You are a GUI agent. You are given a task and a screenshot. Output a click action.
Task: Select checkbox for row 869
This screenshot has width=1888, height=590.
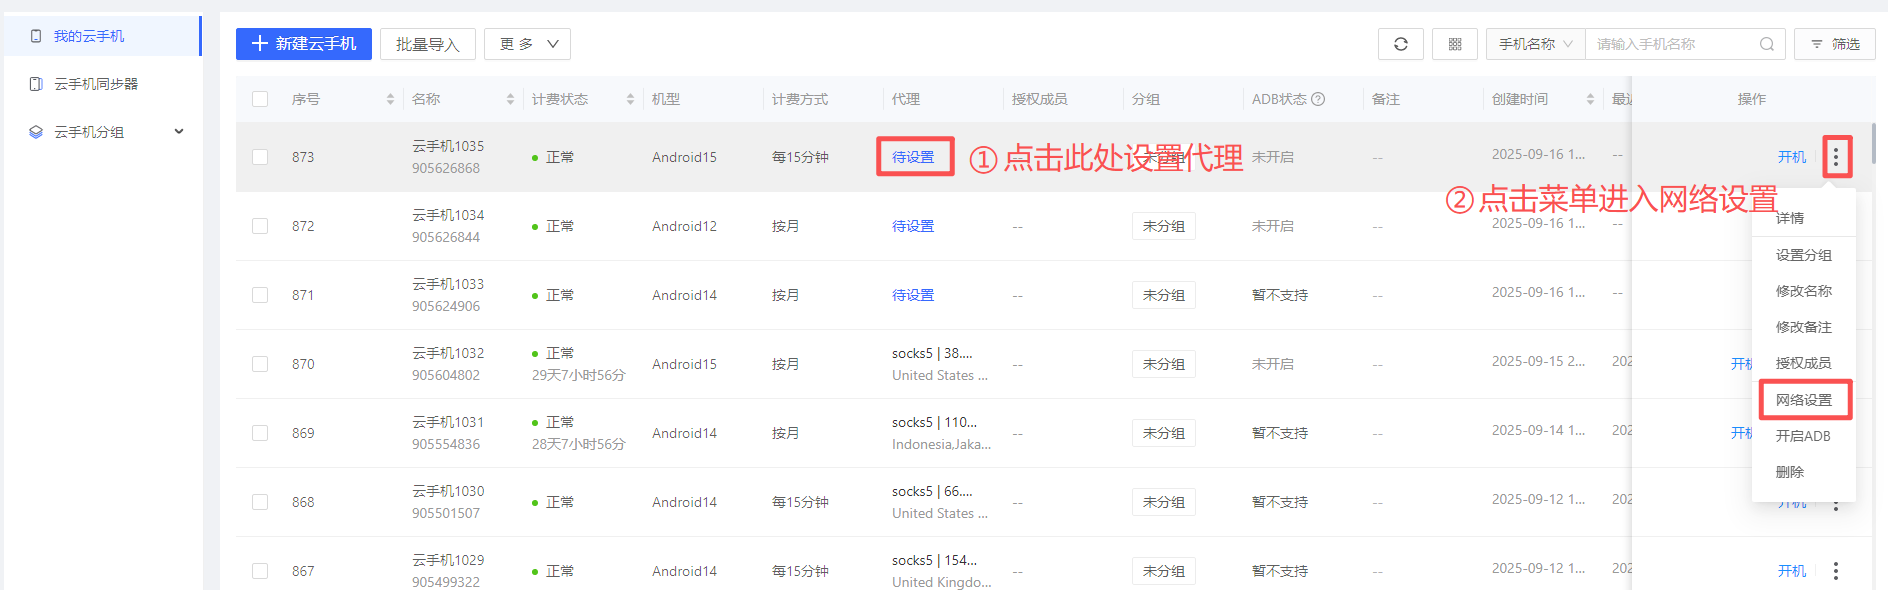(260, 433)
